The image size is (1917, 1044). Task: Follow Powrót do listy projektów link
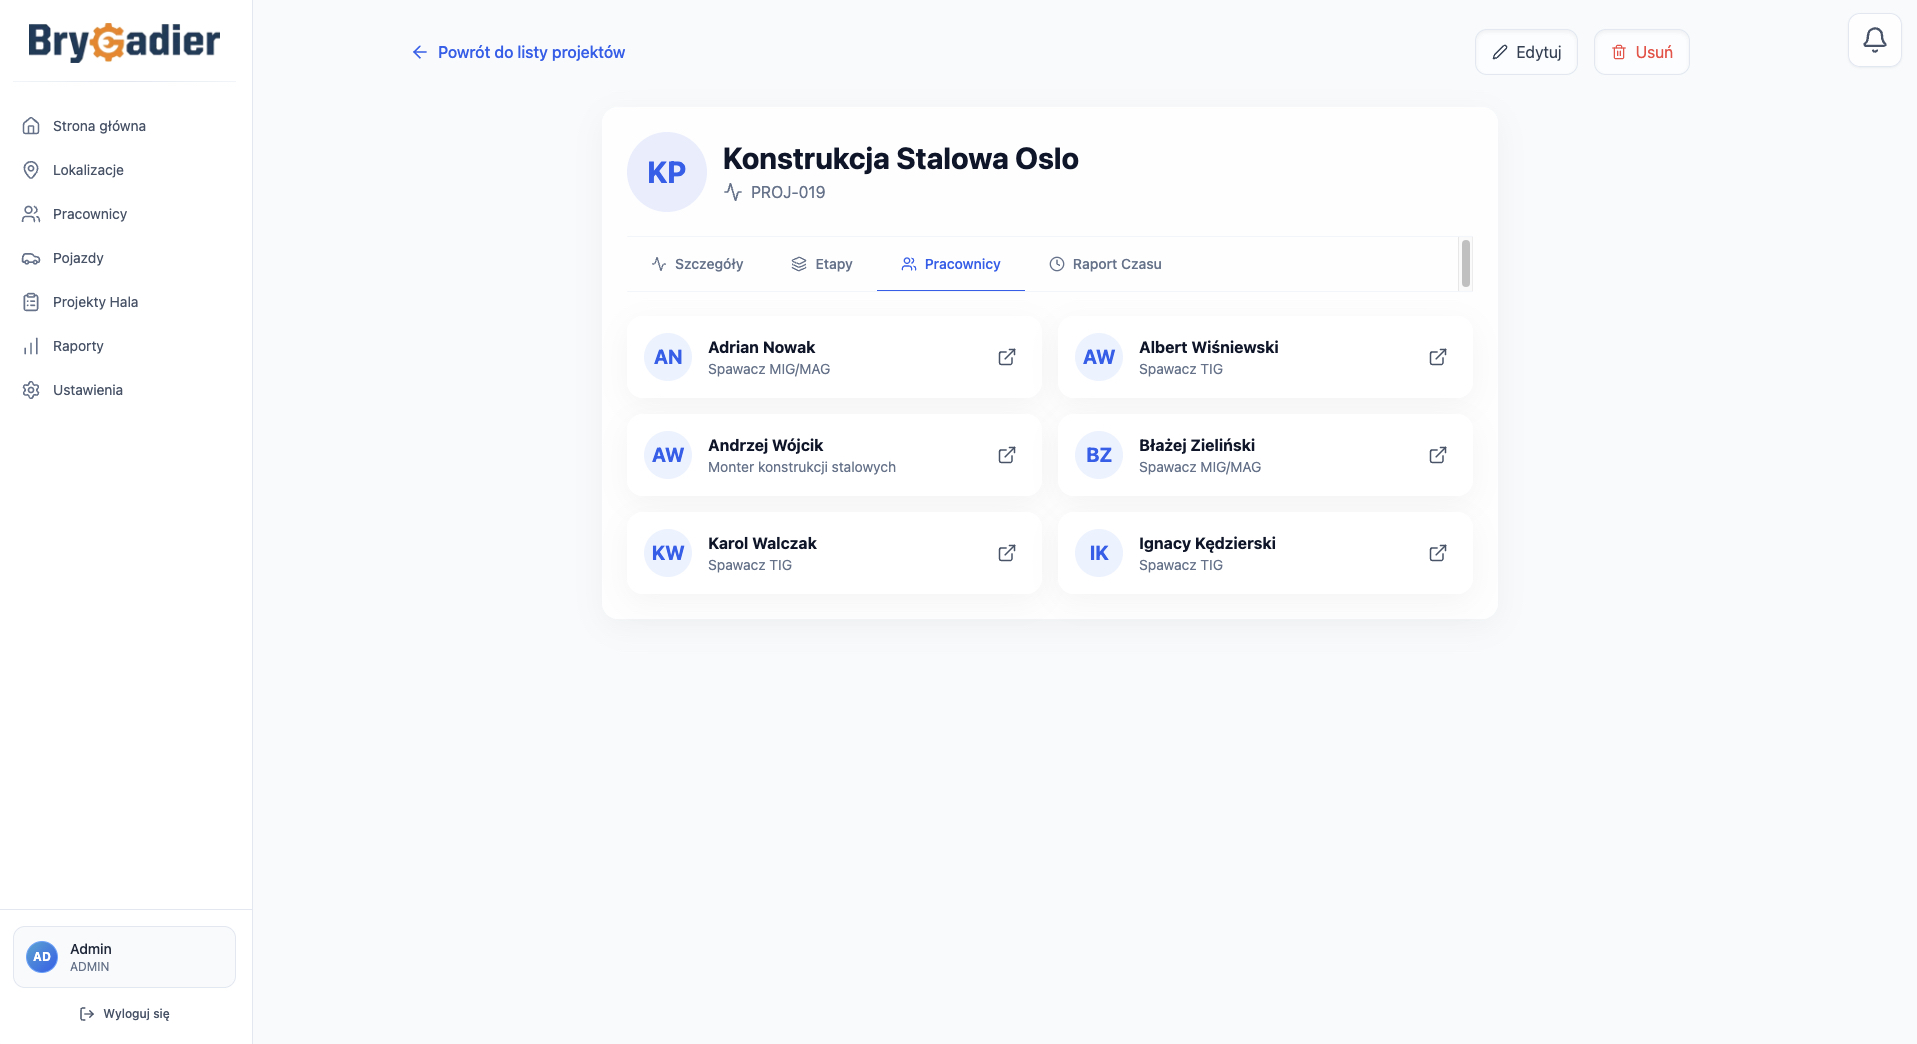pyautogui.click(x=518, y=52)
